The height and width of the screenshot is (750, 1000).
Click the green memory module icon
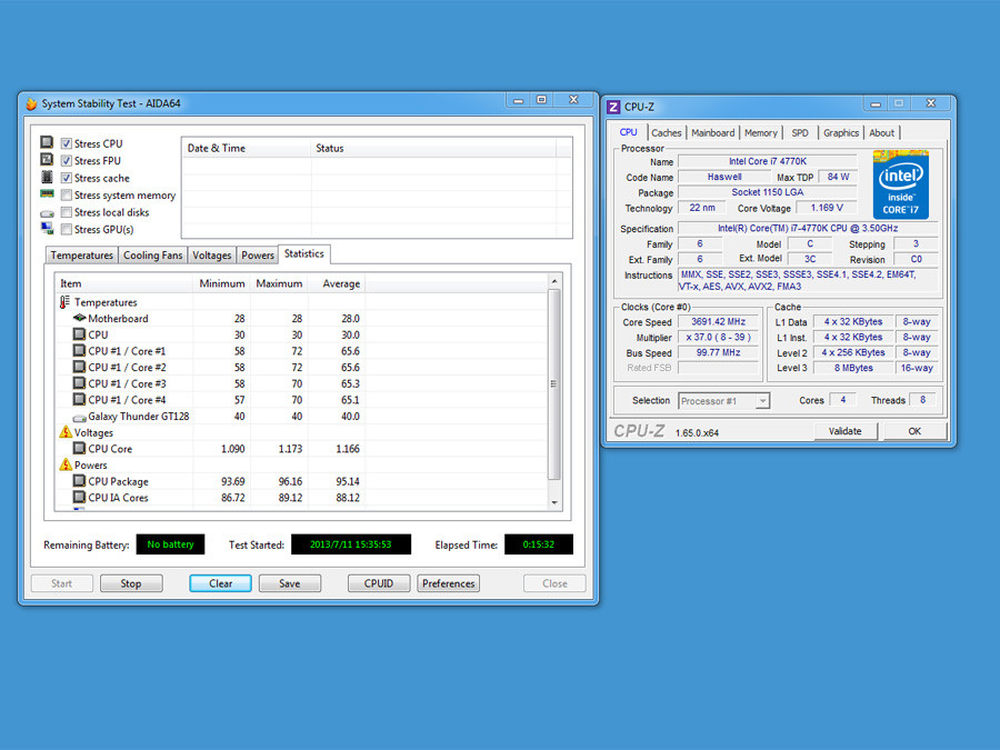tap(47, 194)
